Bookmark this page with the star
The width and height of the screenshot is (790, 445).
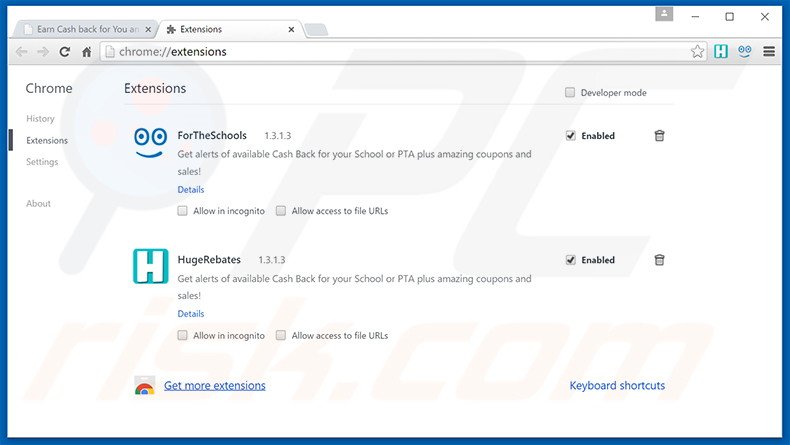[697, 51]
